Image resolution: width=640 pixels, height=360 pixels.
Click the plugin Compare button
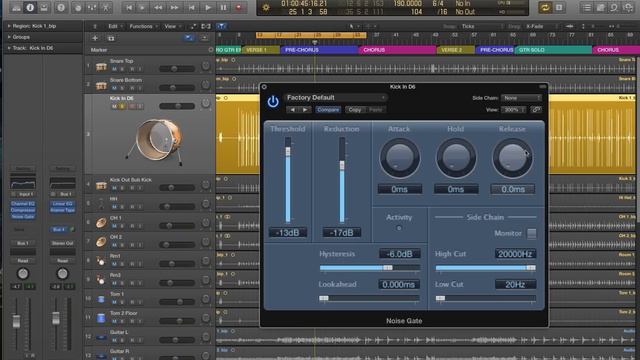[x=328, y=109]
